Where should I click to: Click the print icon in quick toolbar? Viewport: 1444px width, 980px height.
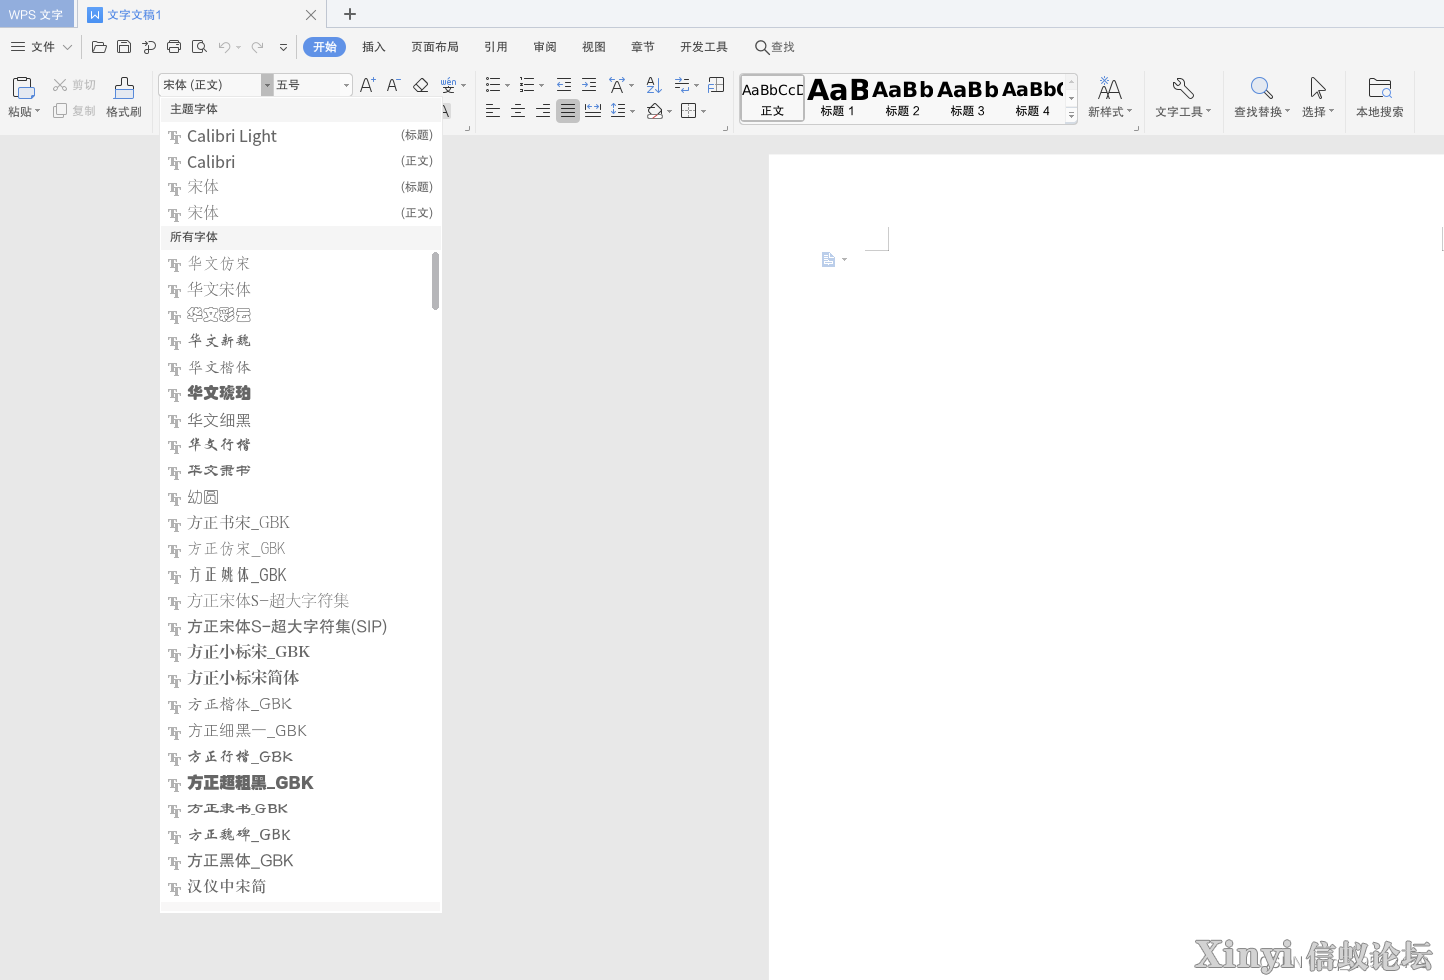pos(174,47)
